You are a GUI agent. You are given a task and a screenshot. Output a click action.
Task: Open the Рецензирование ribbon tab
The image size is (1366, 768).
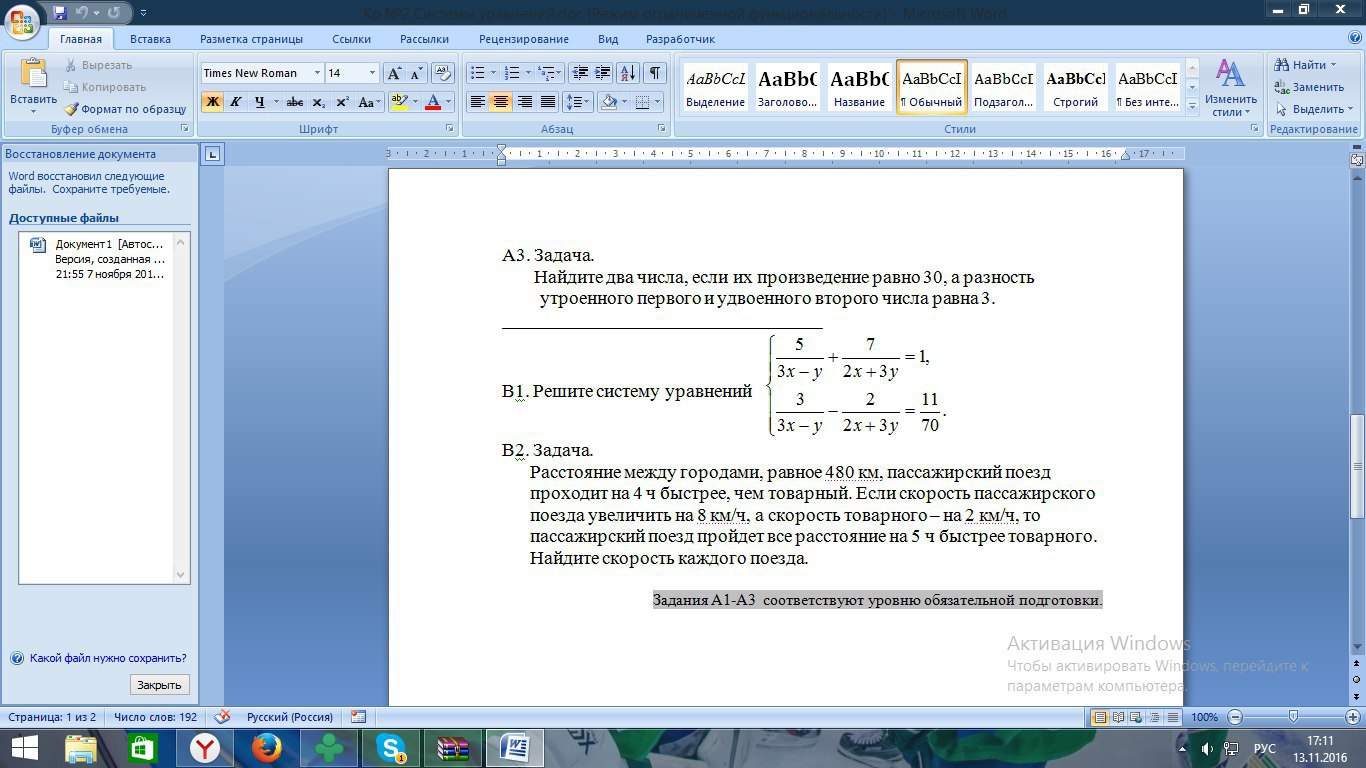pyautogui.click(x=523, y=39)
